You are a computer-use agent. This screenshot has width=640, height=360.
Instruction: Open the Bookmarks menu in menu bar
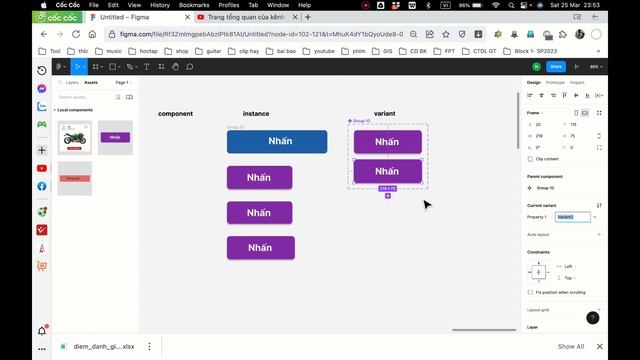[x=194, y=5]
